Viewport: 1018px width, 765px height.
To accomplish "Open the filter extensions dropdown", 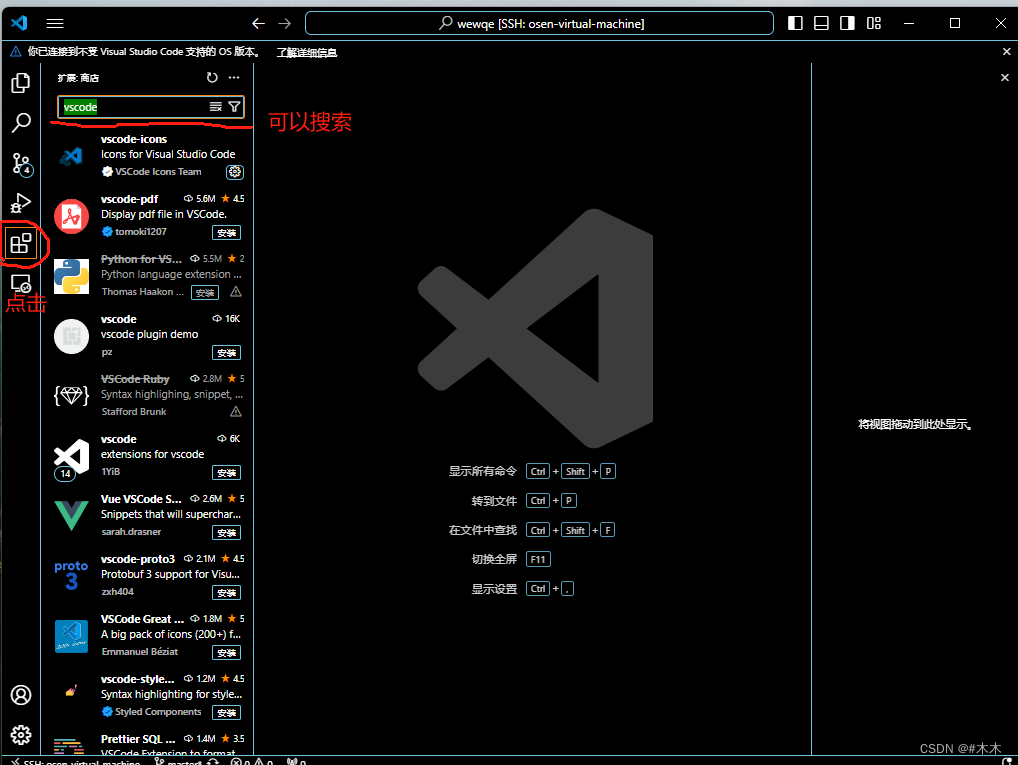I will [x=234, y=107].
